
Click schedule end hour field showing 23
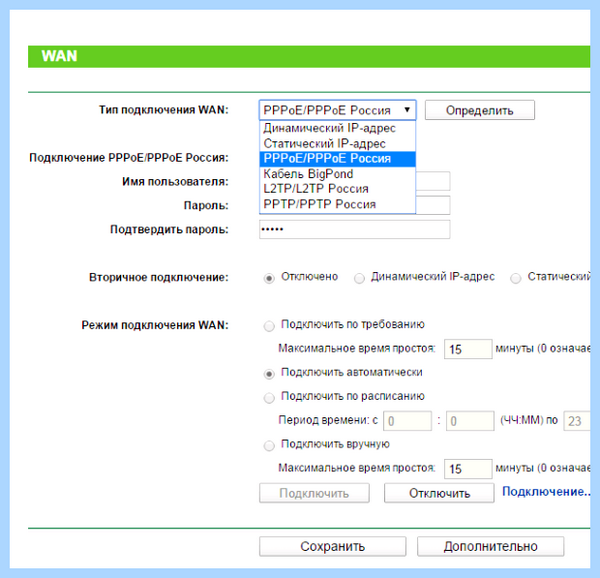tap(577, 421)
